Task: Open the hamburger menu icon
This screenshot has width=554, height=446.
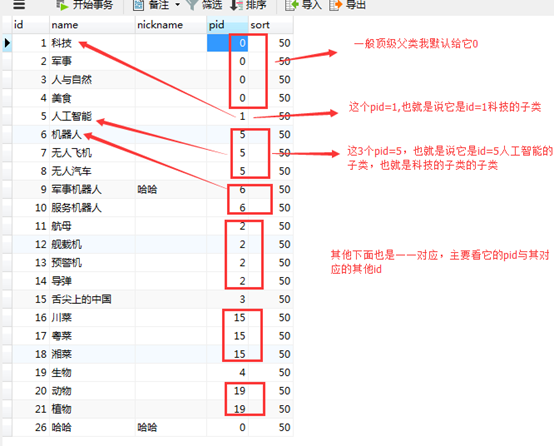Action: 19,5
